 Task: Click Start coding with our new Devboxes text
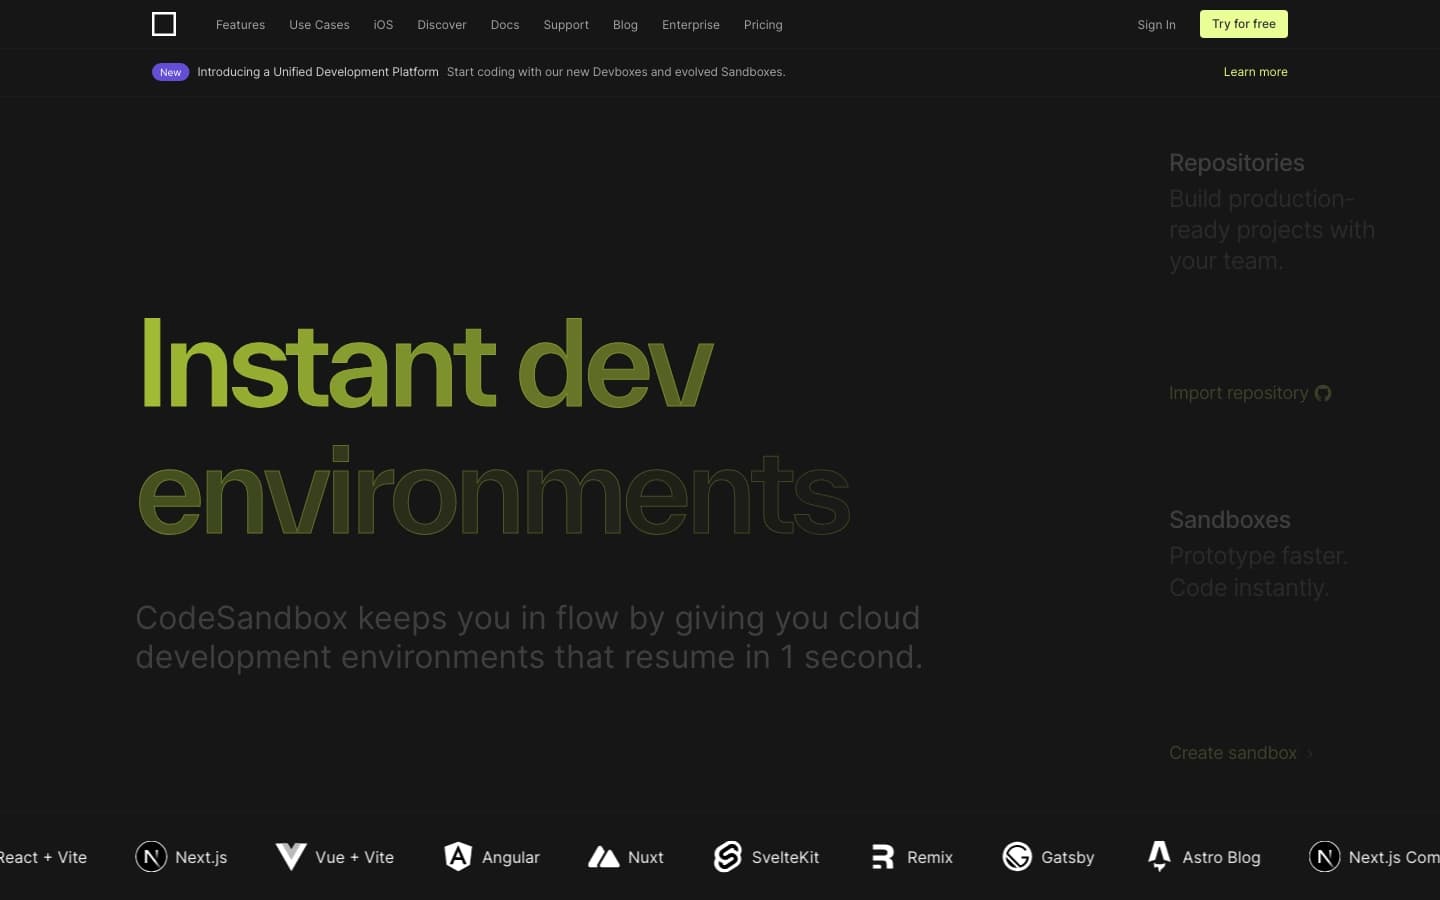click(616, 72)
